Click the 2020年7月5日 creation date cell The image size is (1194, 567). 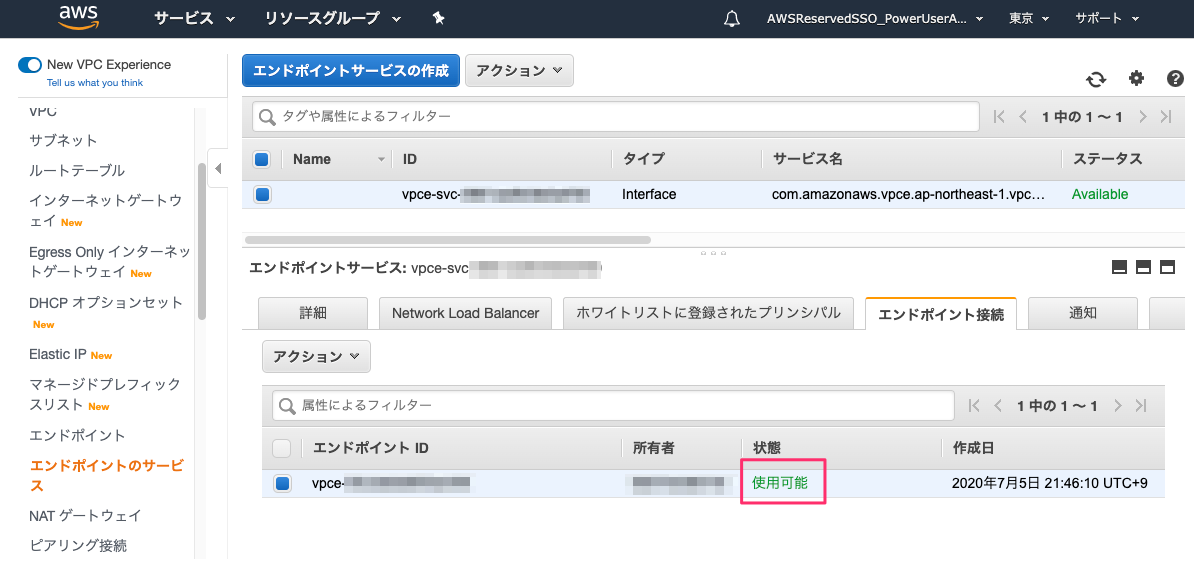1049,483
